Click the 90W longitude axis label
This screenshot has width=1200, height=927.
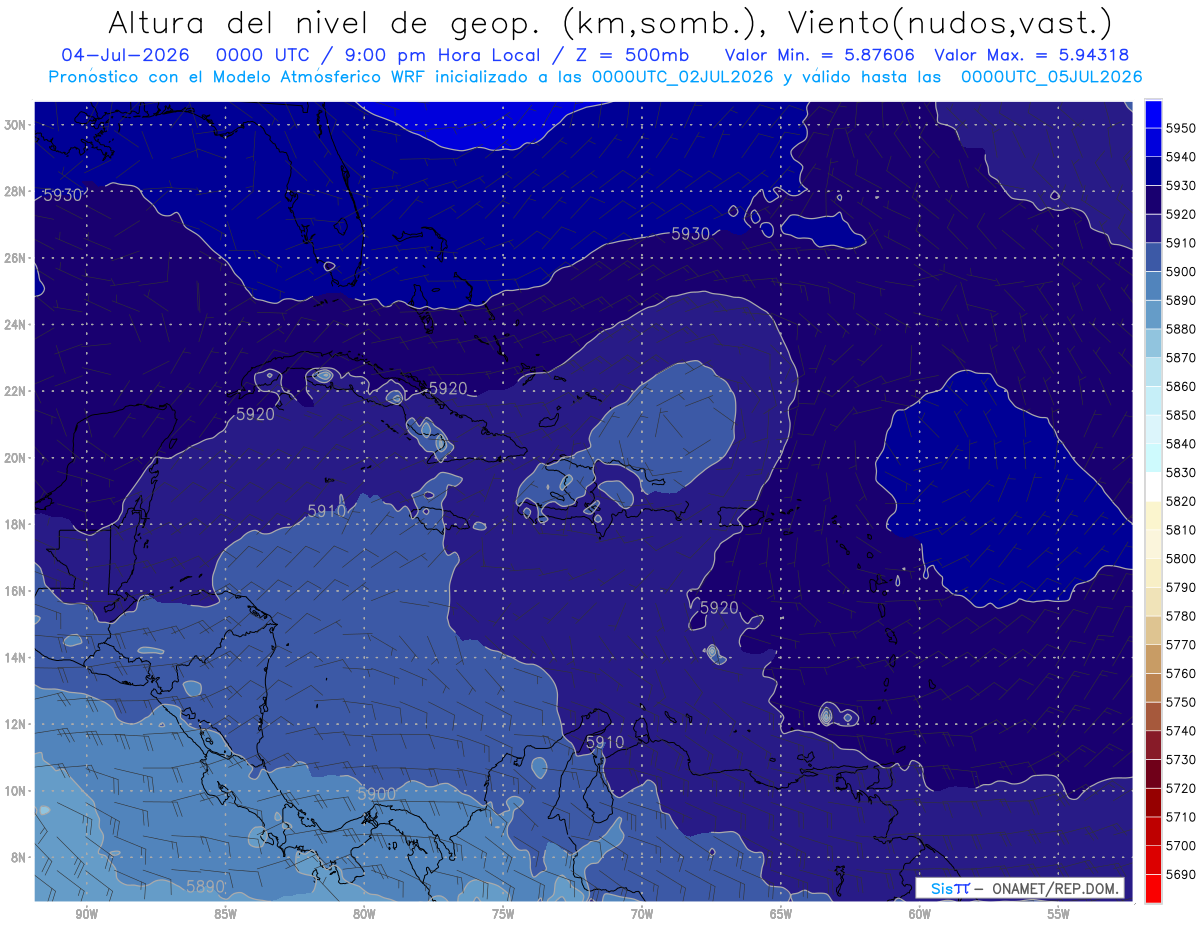point(86,914)
